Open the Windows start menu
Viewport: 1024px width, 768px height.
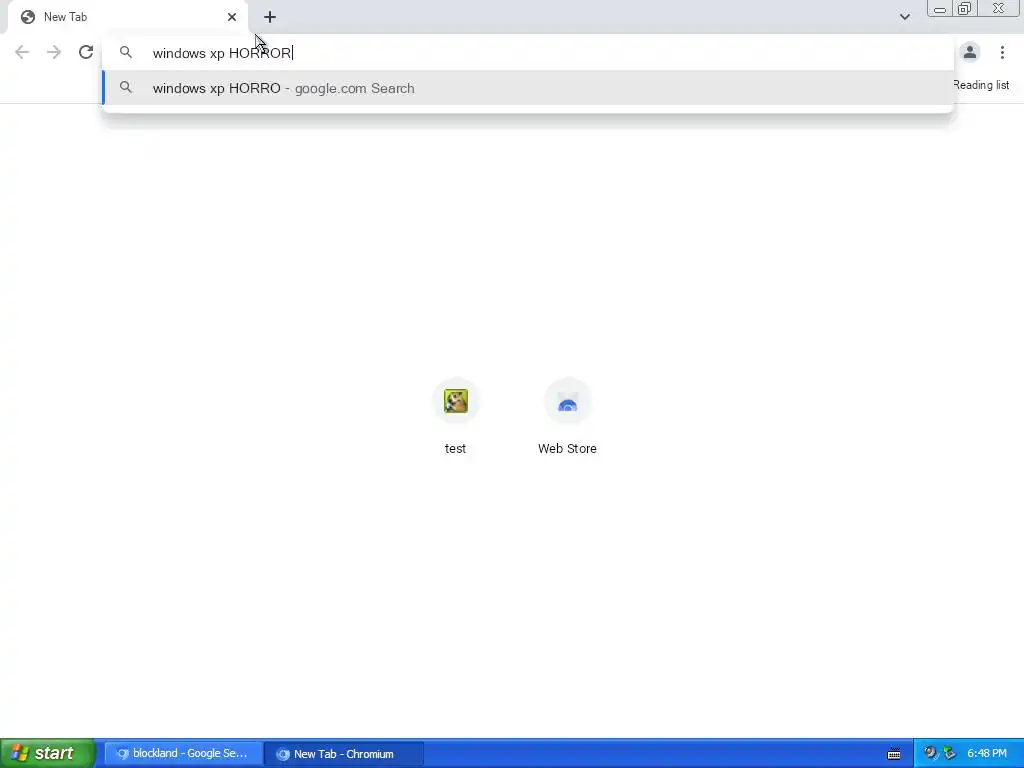tap(48, 753)
